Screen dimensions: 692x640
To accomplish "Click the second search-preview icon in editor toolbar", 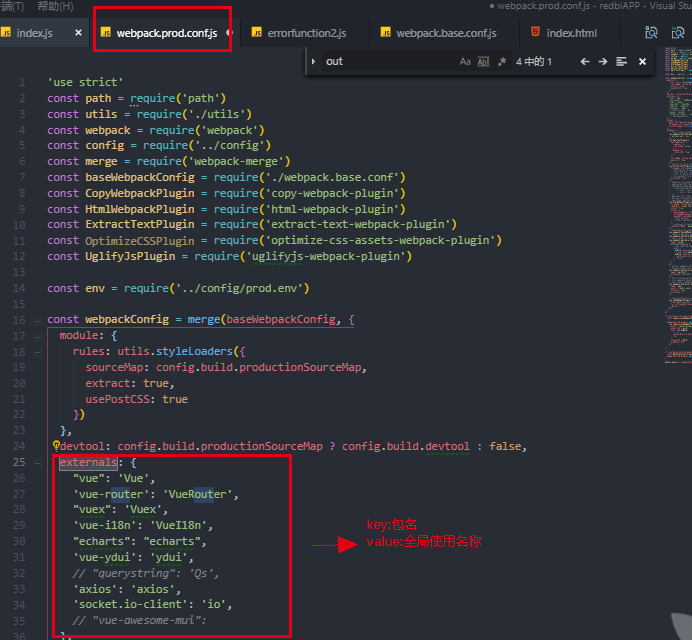I will [677, 33].
